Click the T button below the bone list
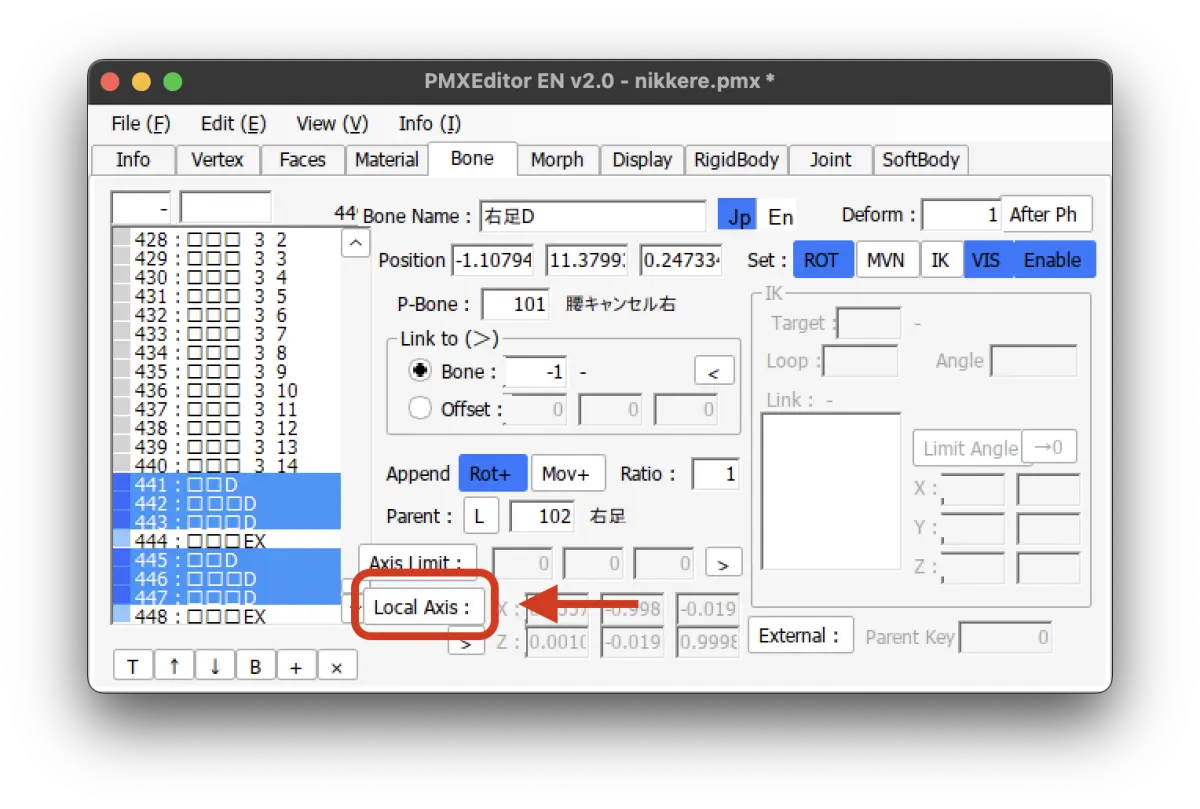 133,667
